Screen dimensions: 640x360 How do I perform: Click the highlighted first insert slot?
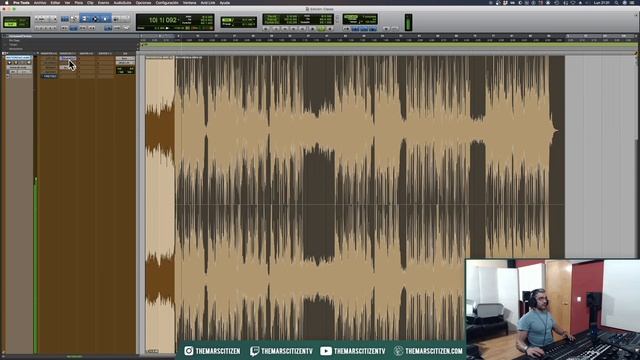(68, 58)
